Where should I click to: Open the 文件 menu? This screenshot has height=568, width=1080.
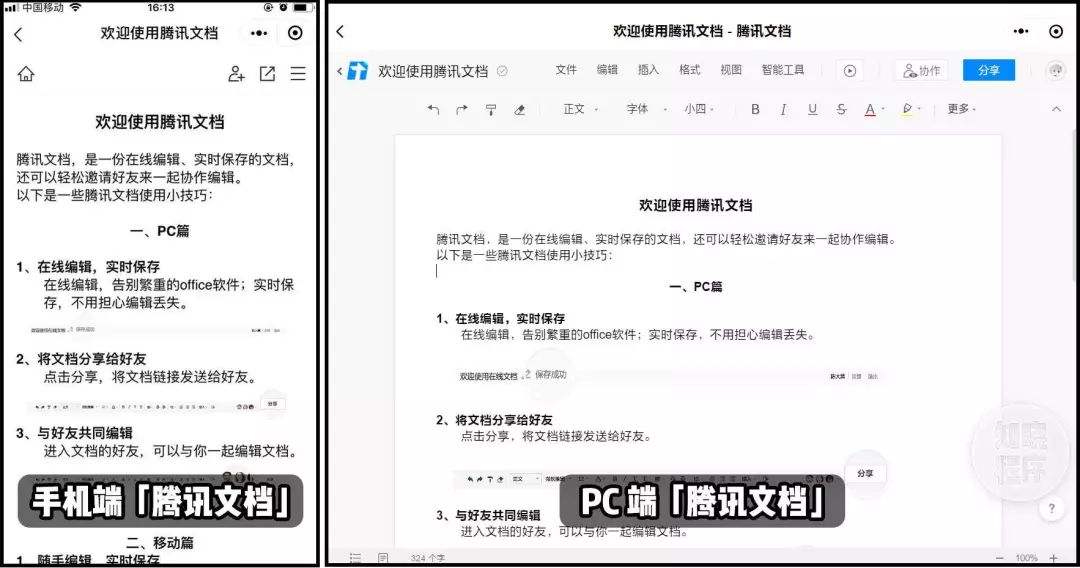(566, 70)
